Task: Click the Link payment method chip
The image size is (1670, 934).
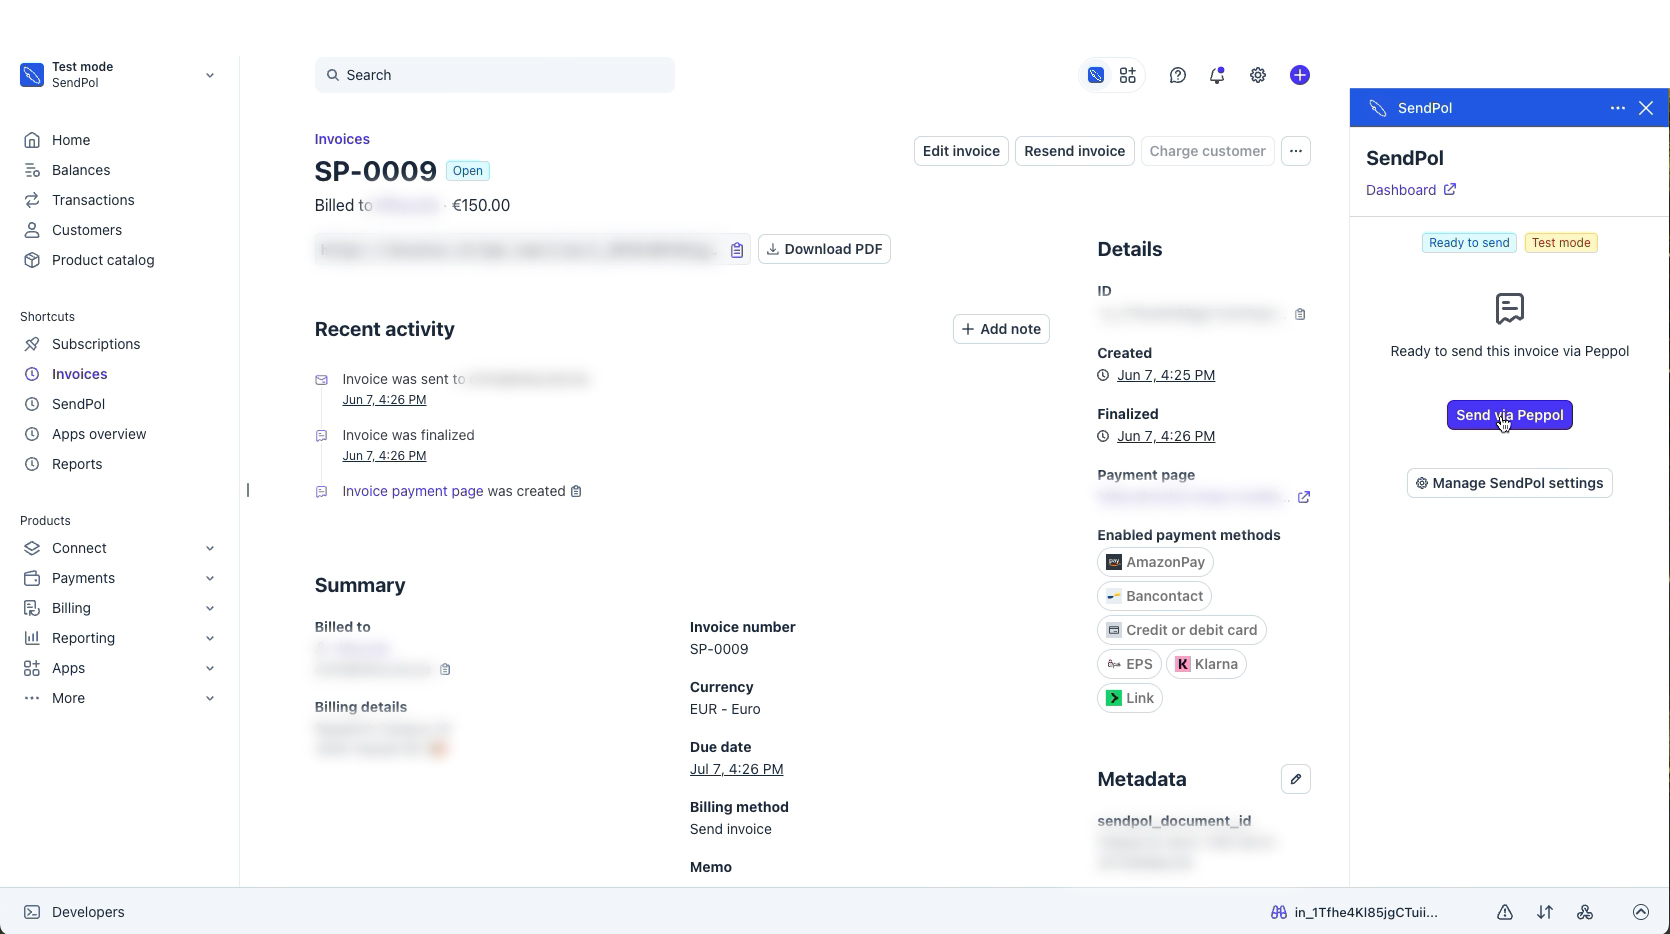Action: pyautogui.click(x=1130, y=698)
